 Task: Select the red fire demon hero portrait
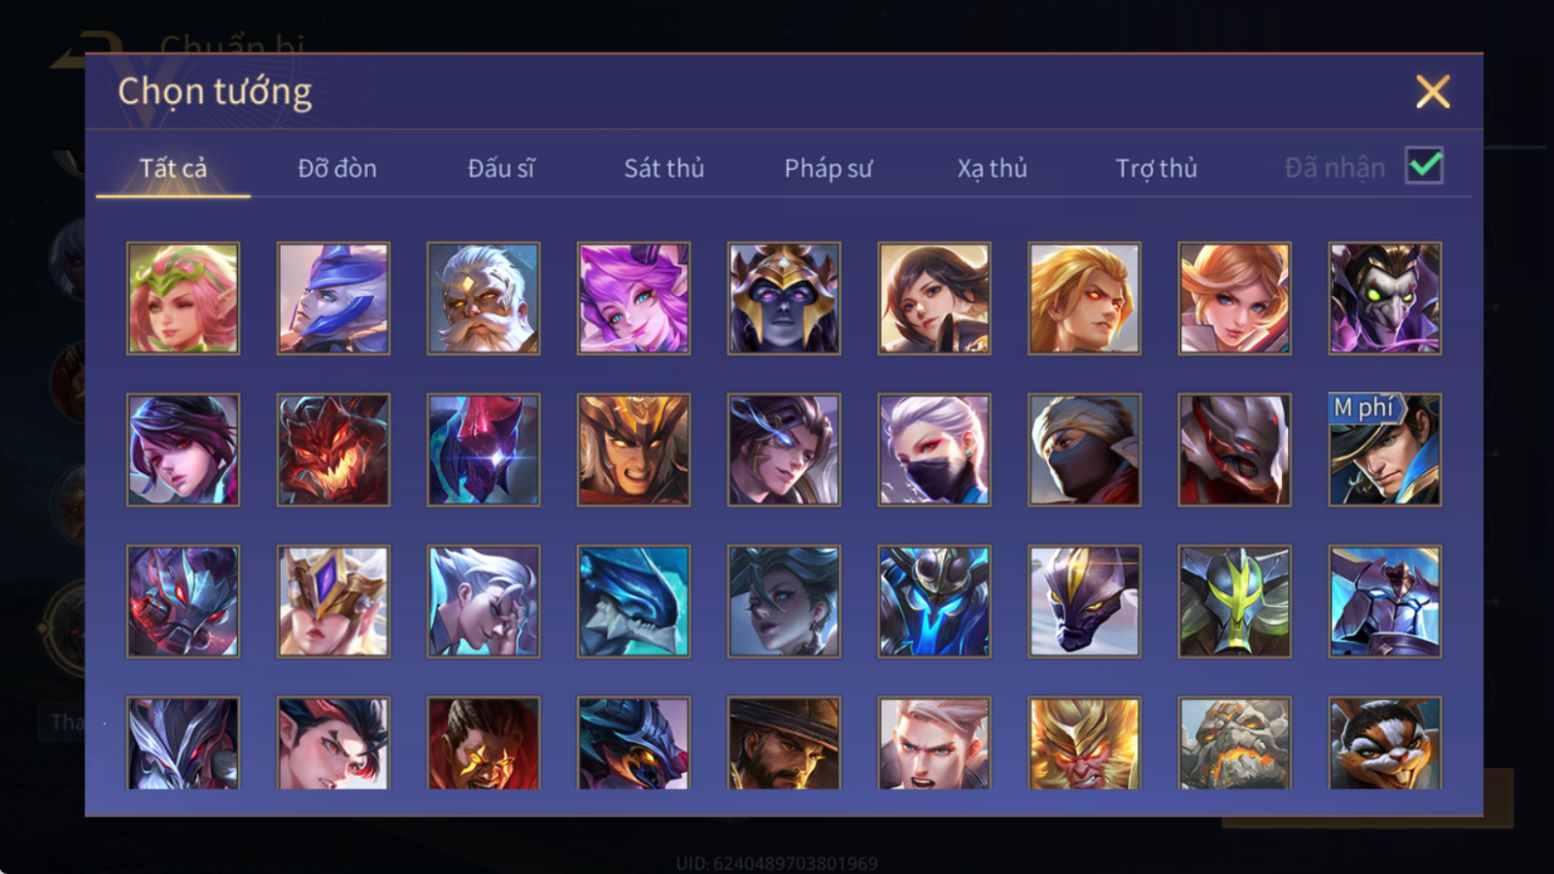[333, 450]
